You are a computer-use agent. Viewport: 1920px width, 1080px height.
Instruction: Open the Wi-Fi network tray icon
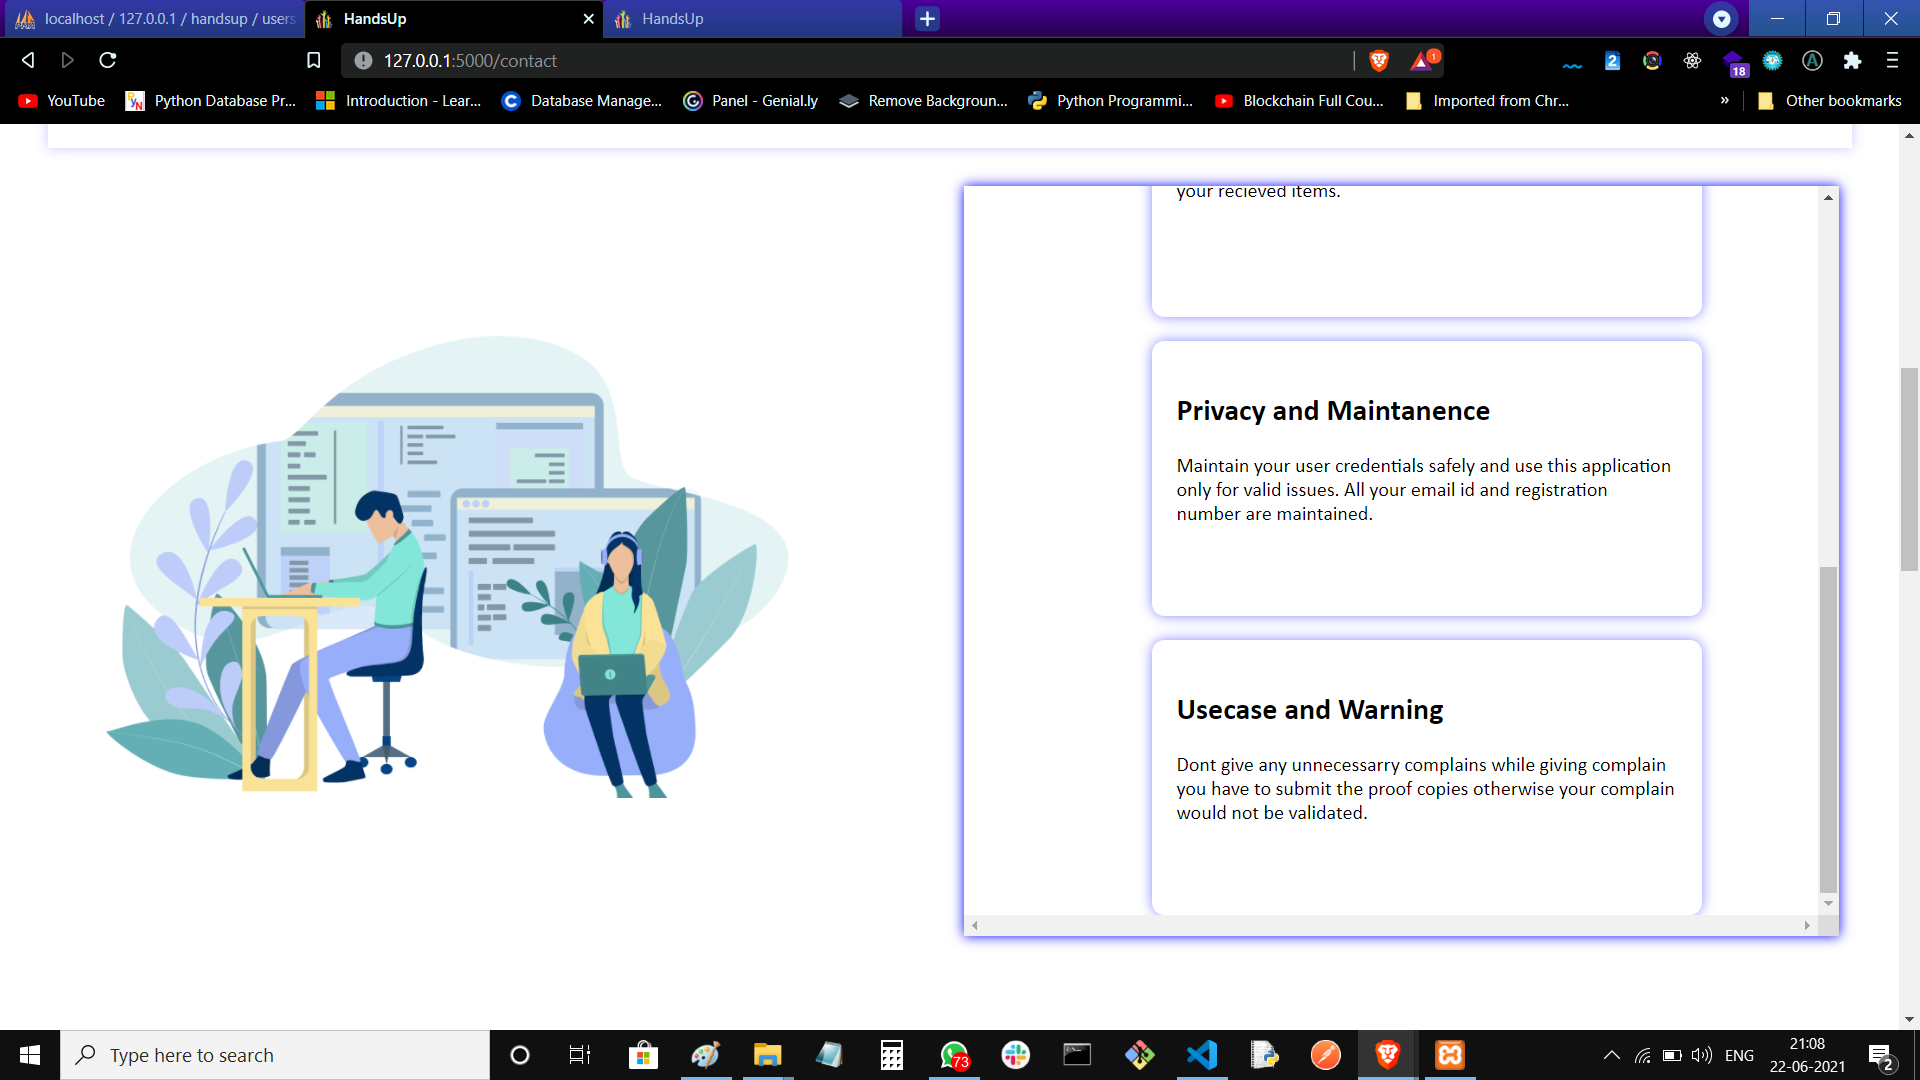tap(1642, 1055)
